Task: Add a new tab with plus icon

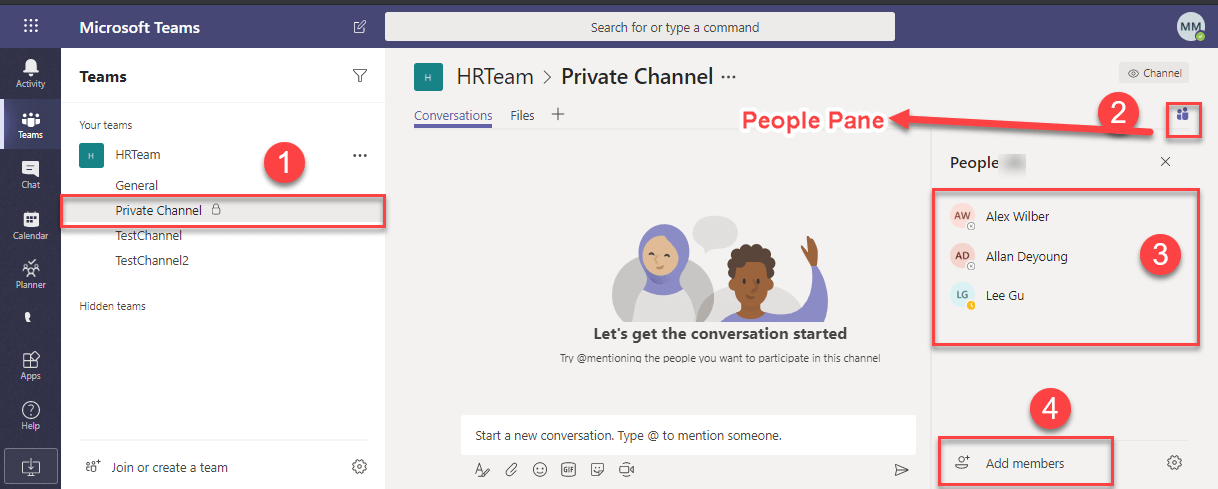Action: (x=558, y=115)
